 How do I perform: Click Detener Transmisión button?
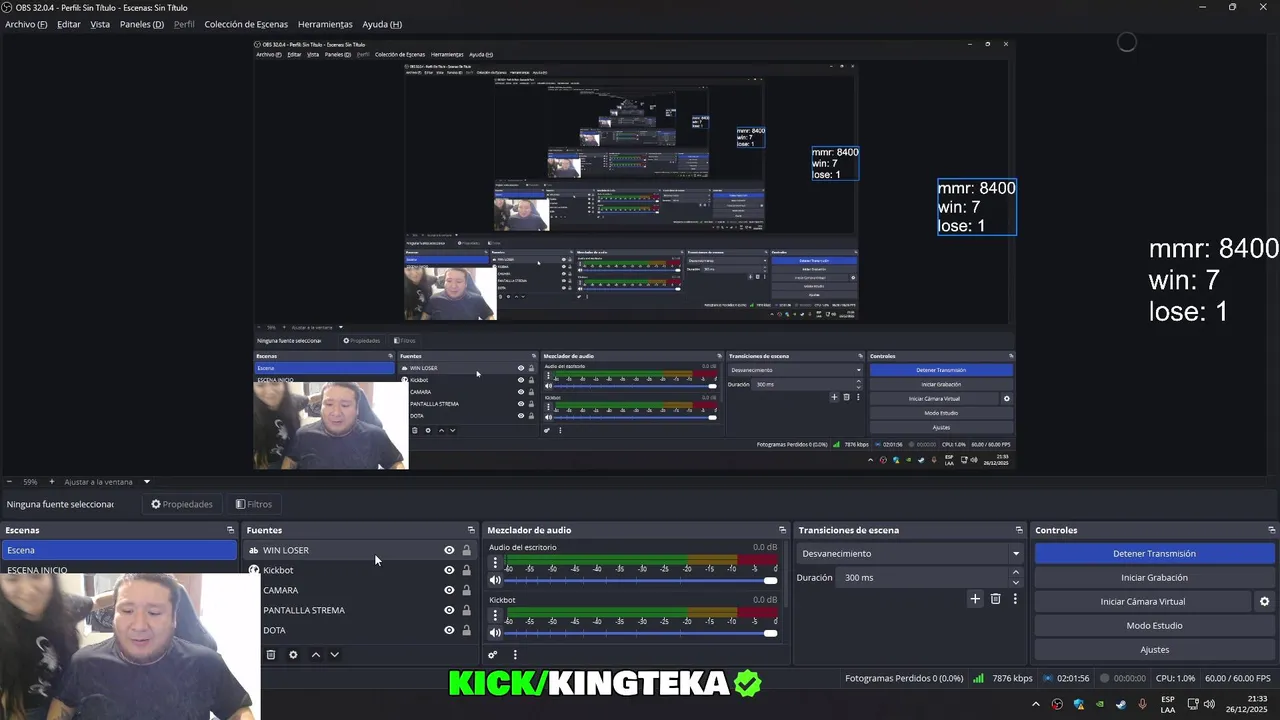(x=1154, y=553)
